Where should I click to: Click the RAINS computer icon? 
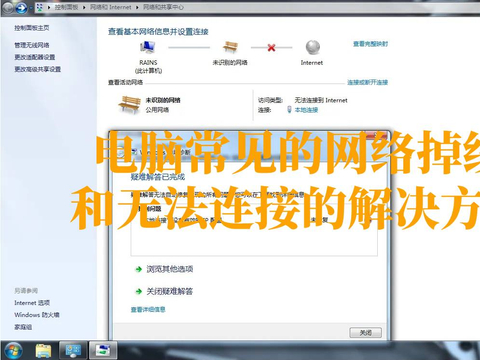[x=147, y=47]
